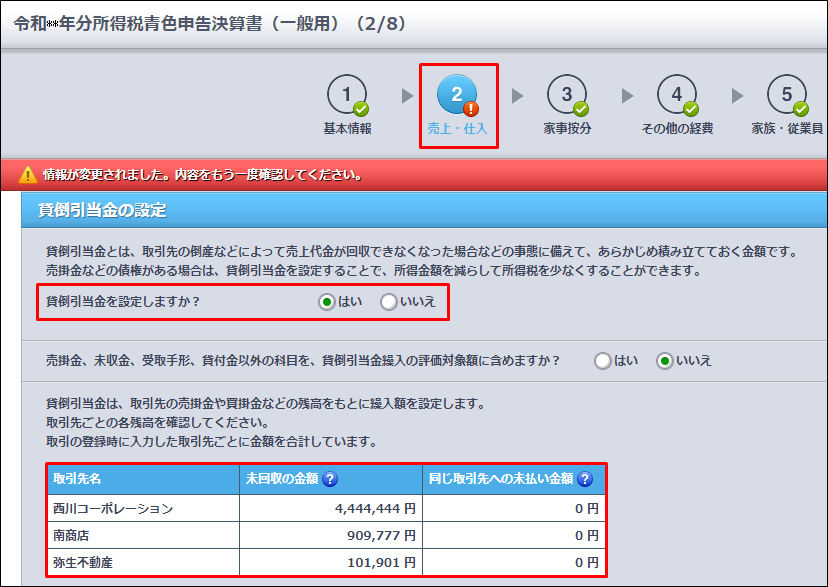This screenshot has width=828, height=587.
Task: Click 西川コーポレーション unpaid amount 0 円
Action: pos(587,508)
